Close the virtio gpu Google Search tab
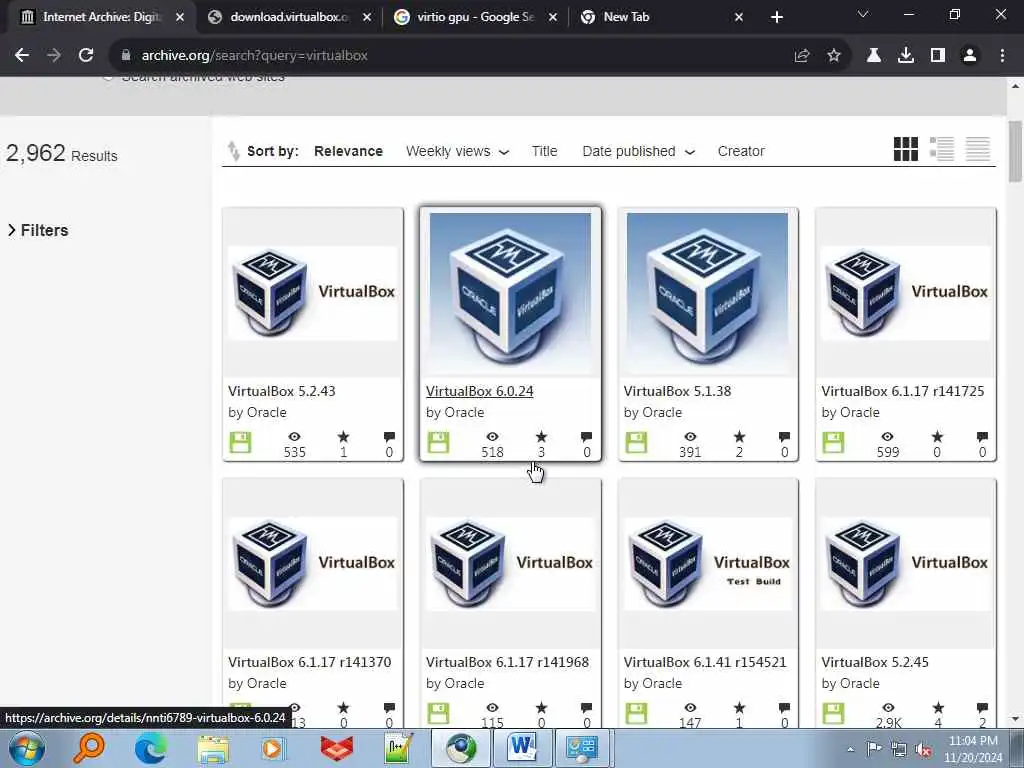The image size is (1024, 768). point(552,18)
